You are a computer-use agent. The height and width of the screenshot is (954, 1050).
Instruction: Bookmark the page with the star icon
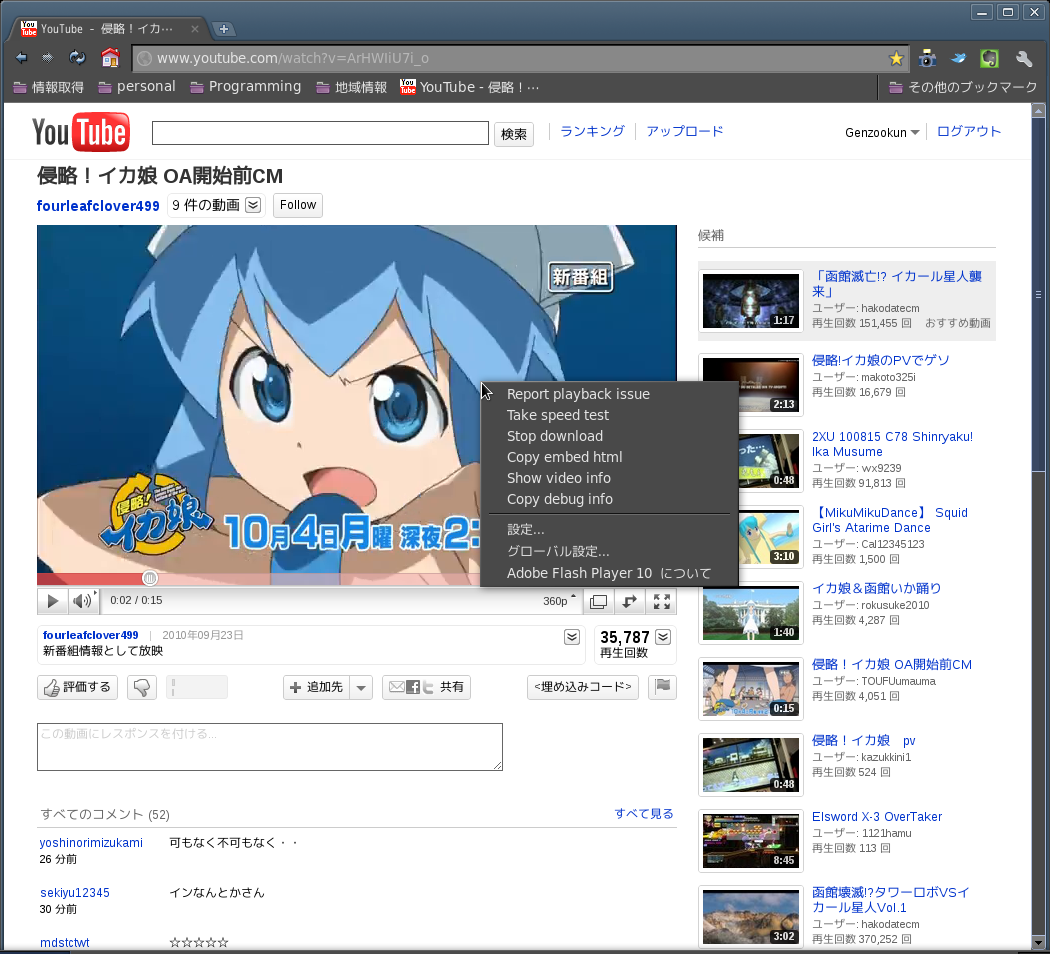point(896,59)
